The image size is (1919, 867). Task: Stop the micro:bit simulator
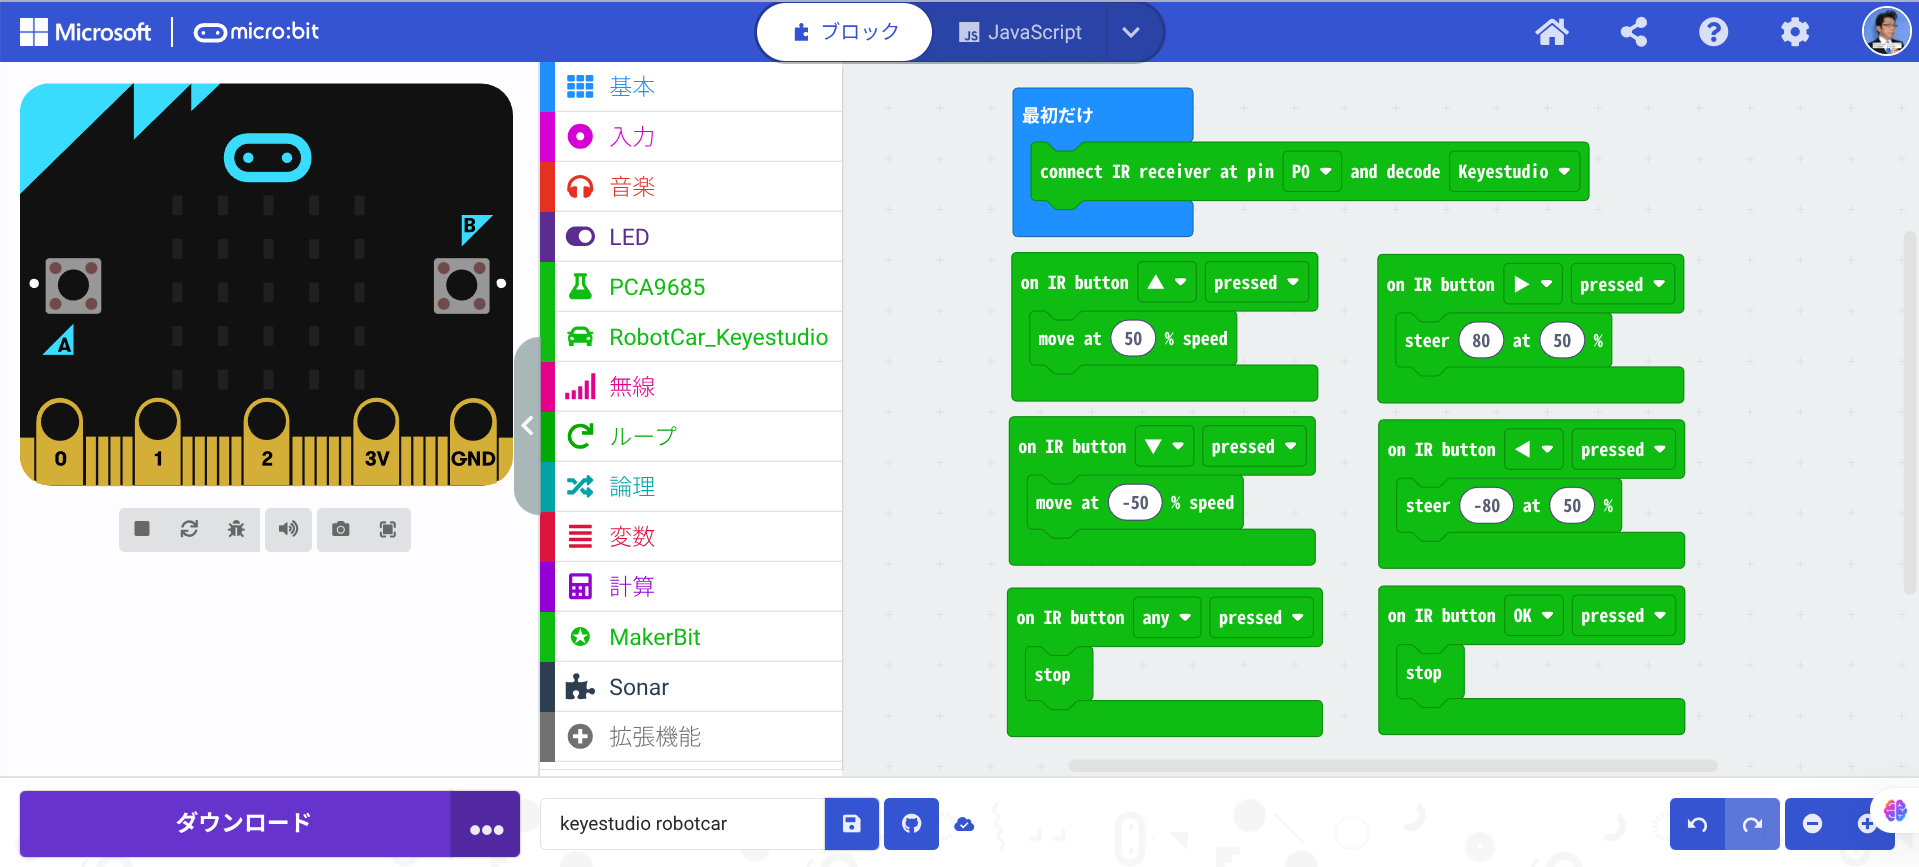coord(142,529)
